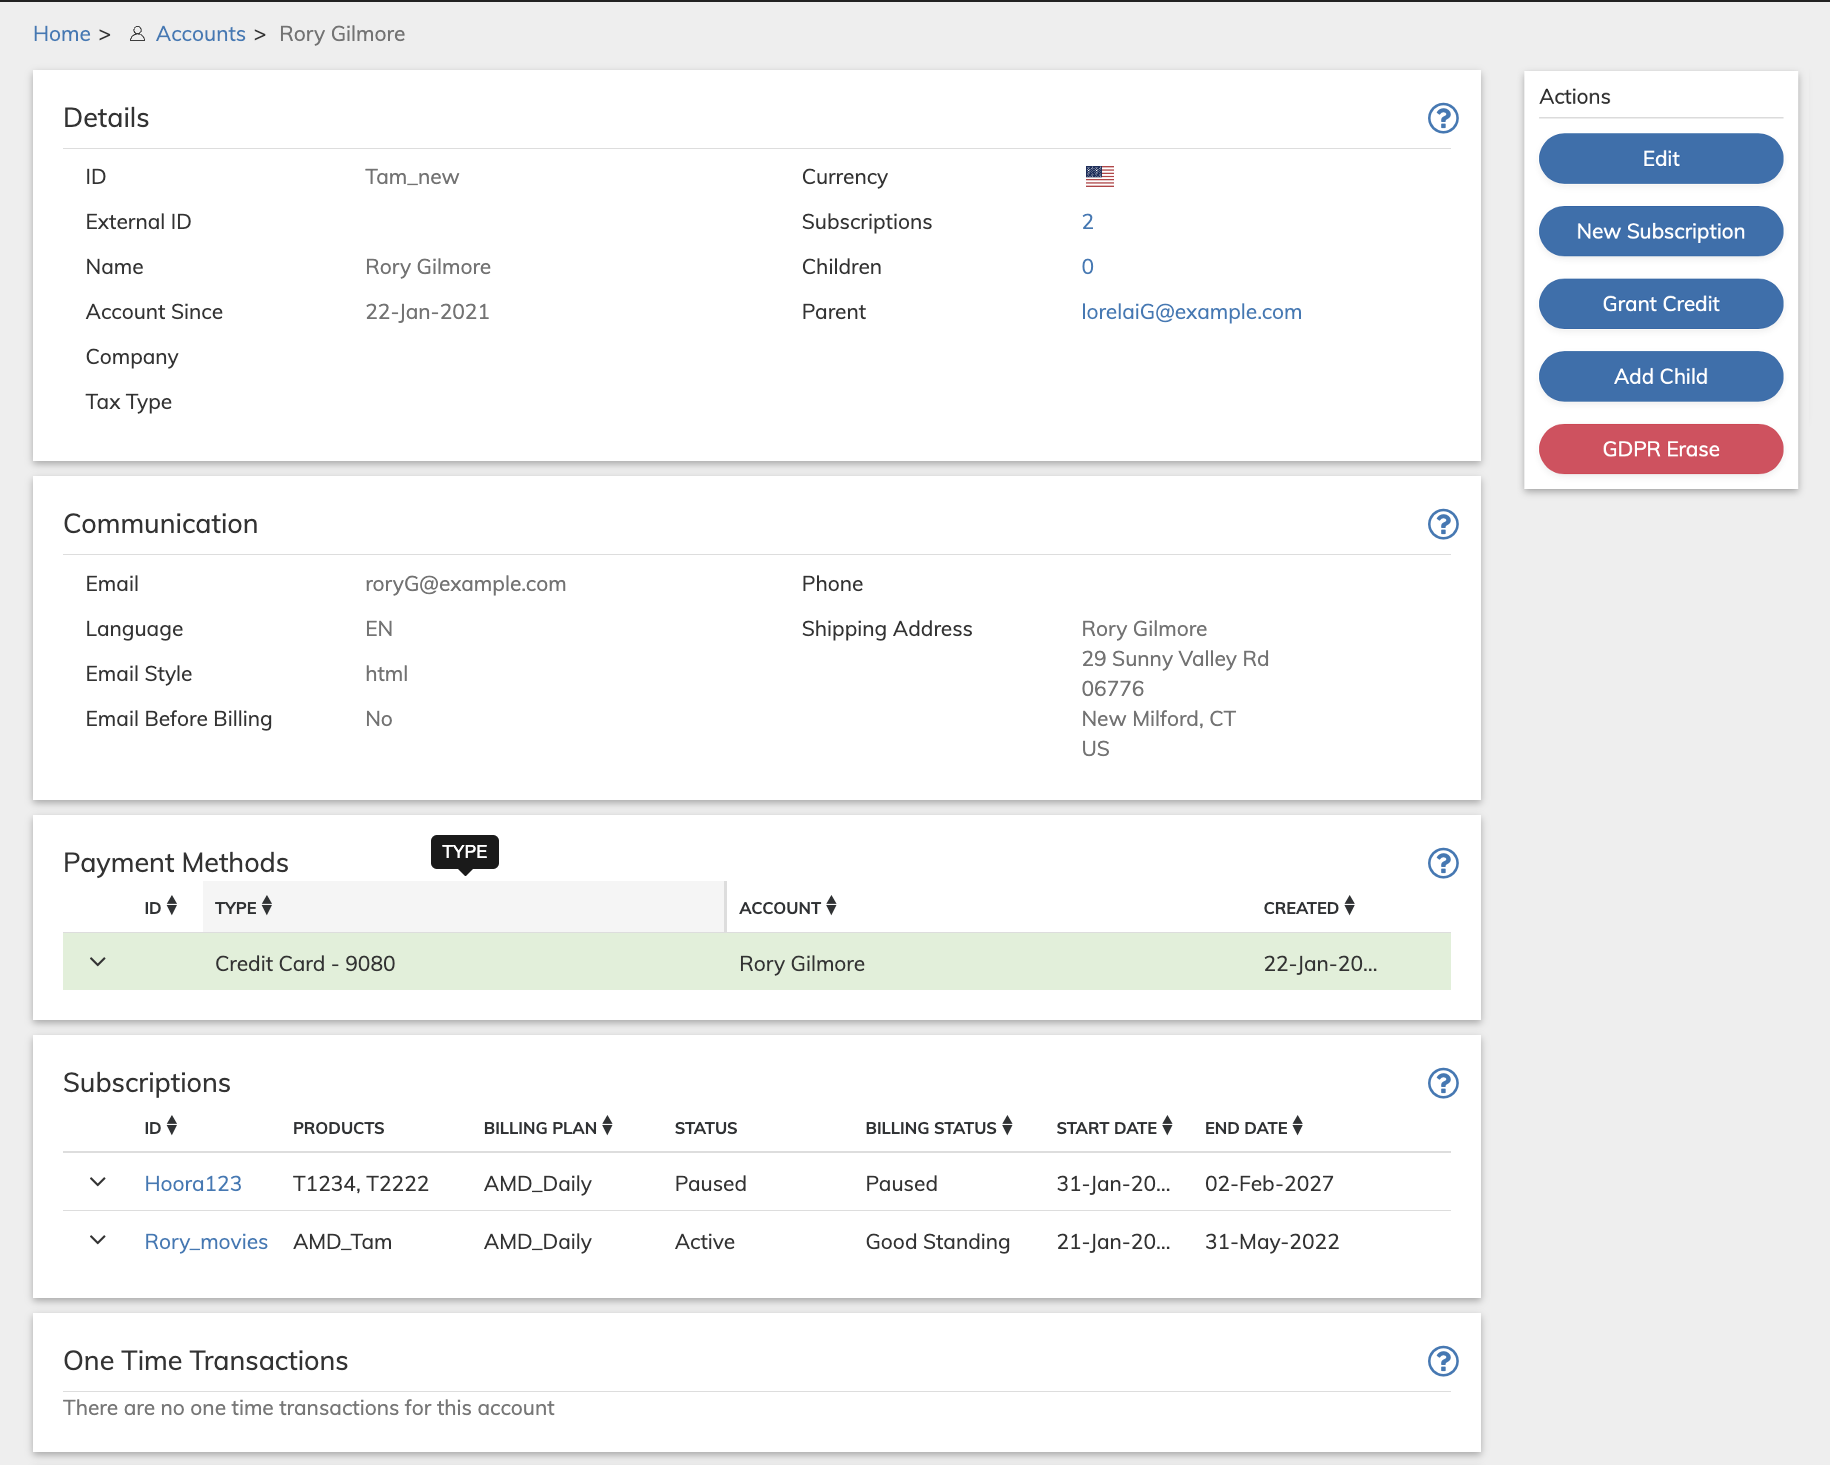The image size is (1830, 1465).
Task: Click the Tam_new ID value
Action: 412,177
